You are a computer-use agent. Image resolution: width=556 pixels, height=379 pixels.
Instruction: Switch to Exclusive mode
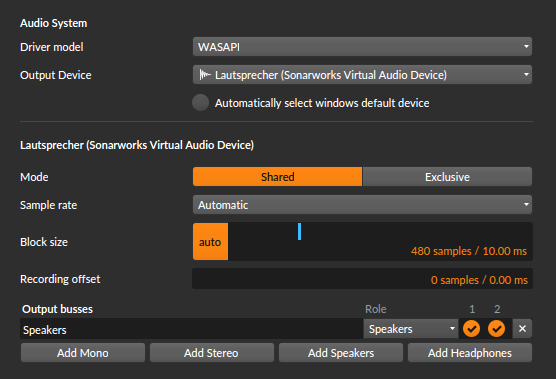447,177
